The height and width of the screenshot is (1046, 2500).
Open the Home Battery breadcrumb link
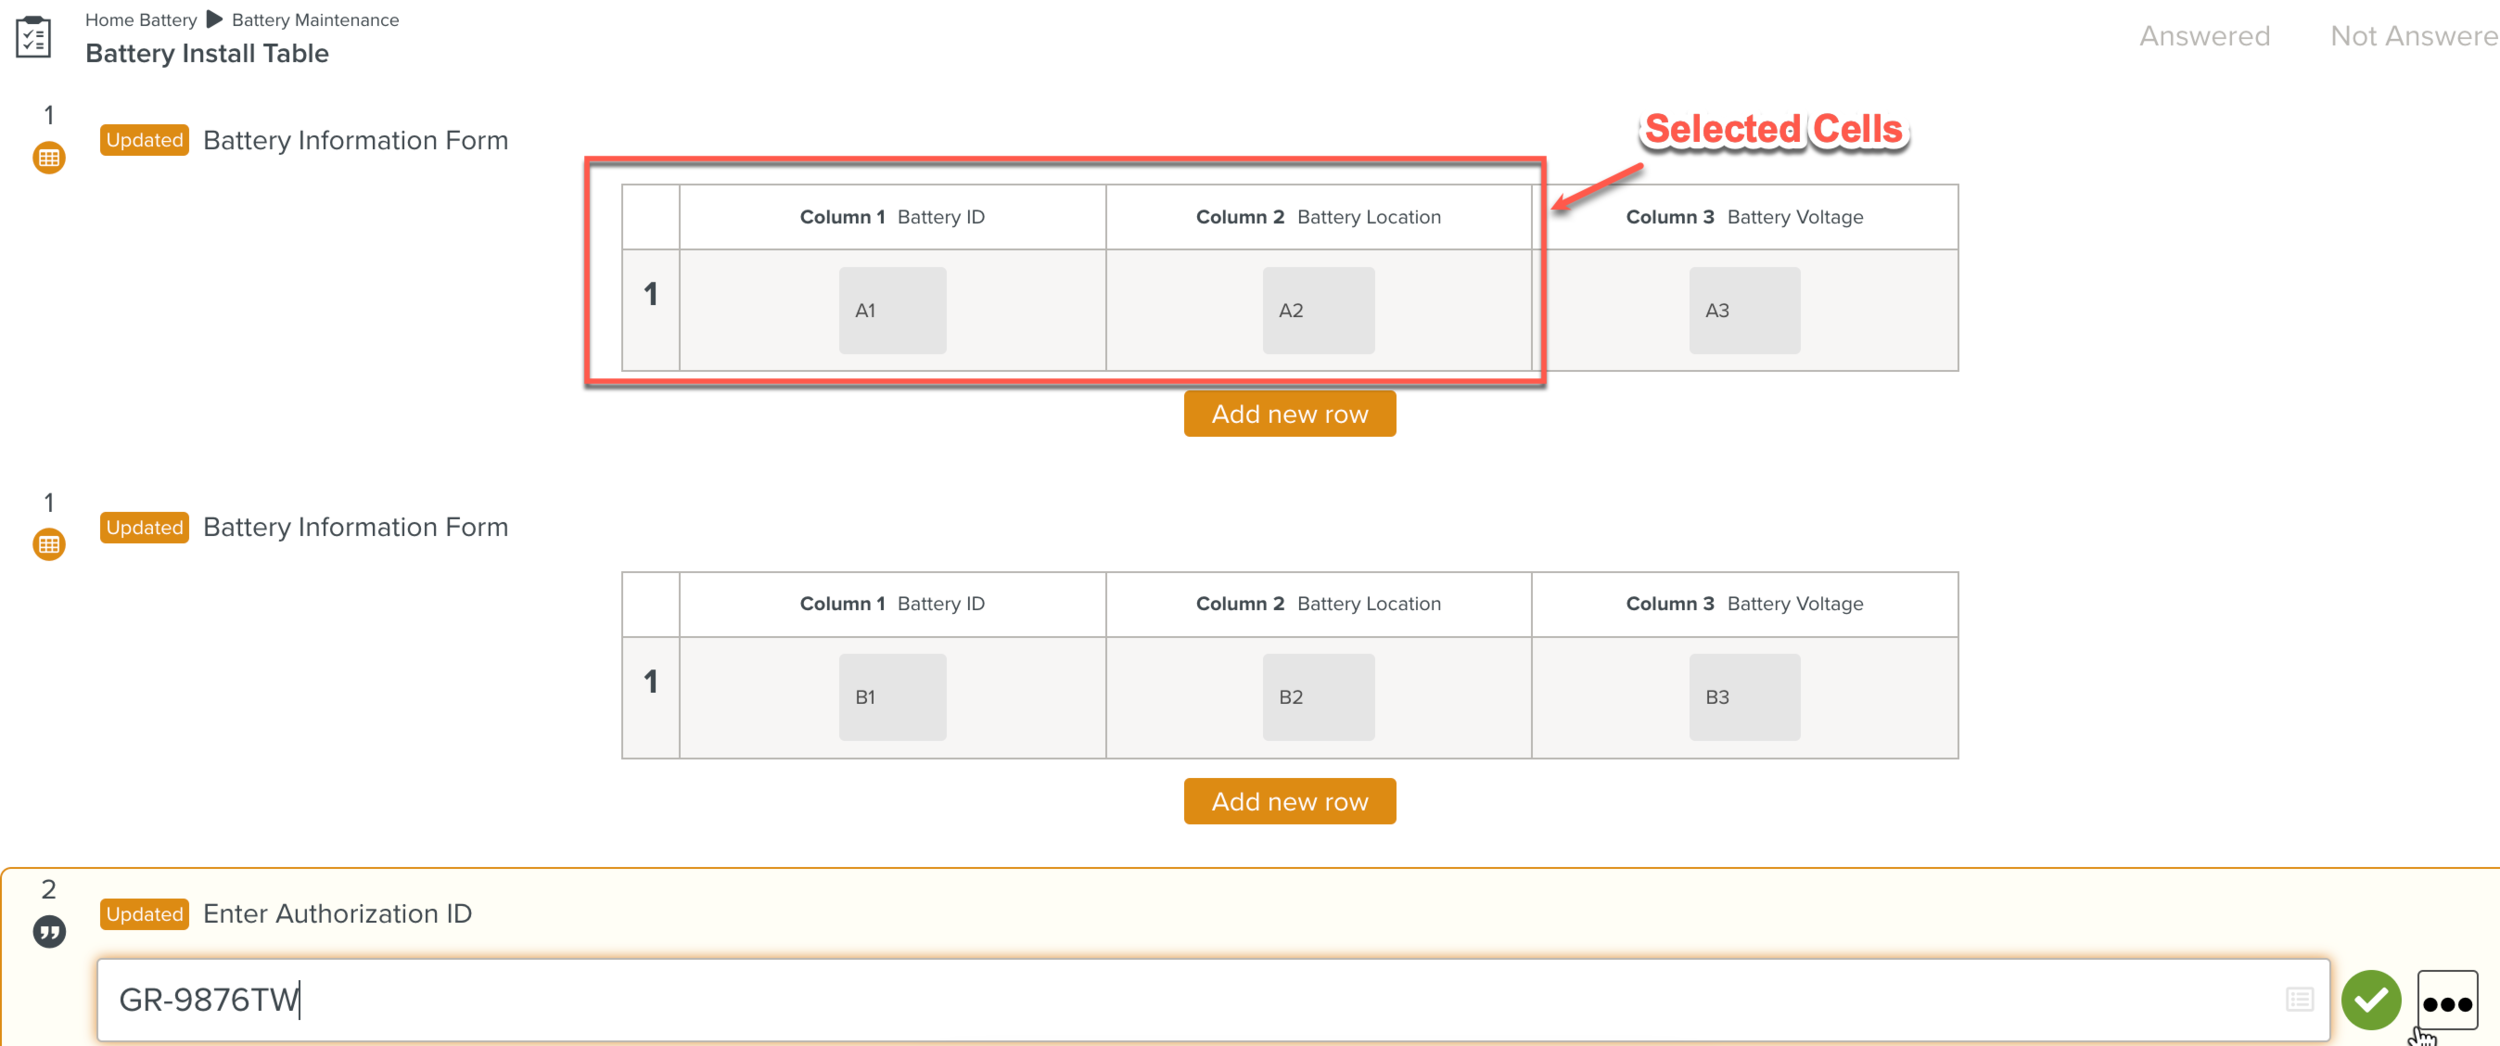click(x=141, y=20)
